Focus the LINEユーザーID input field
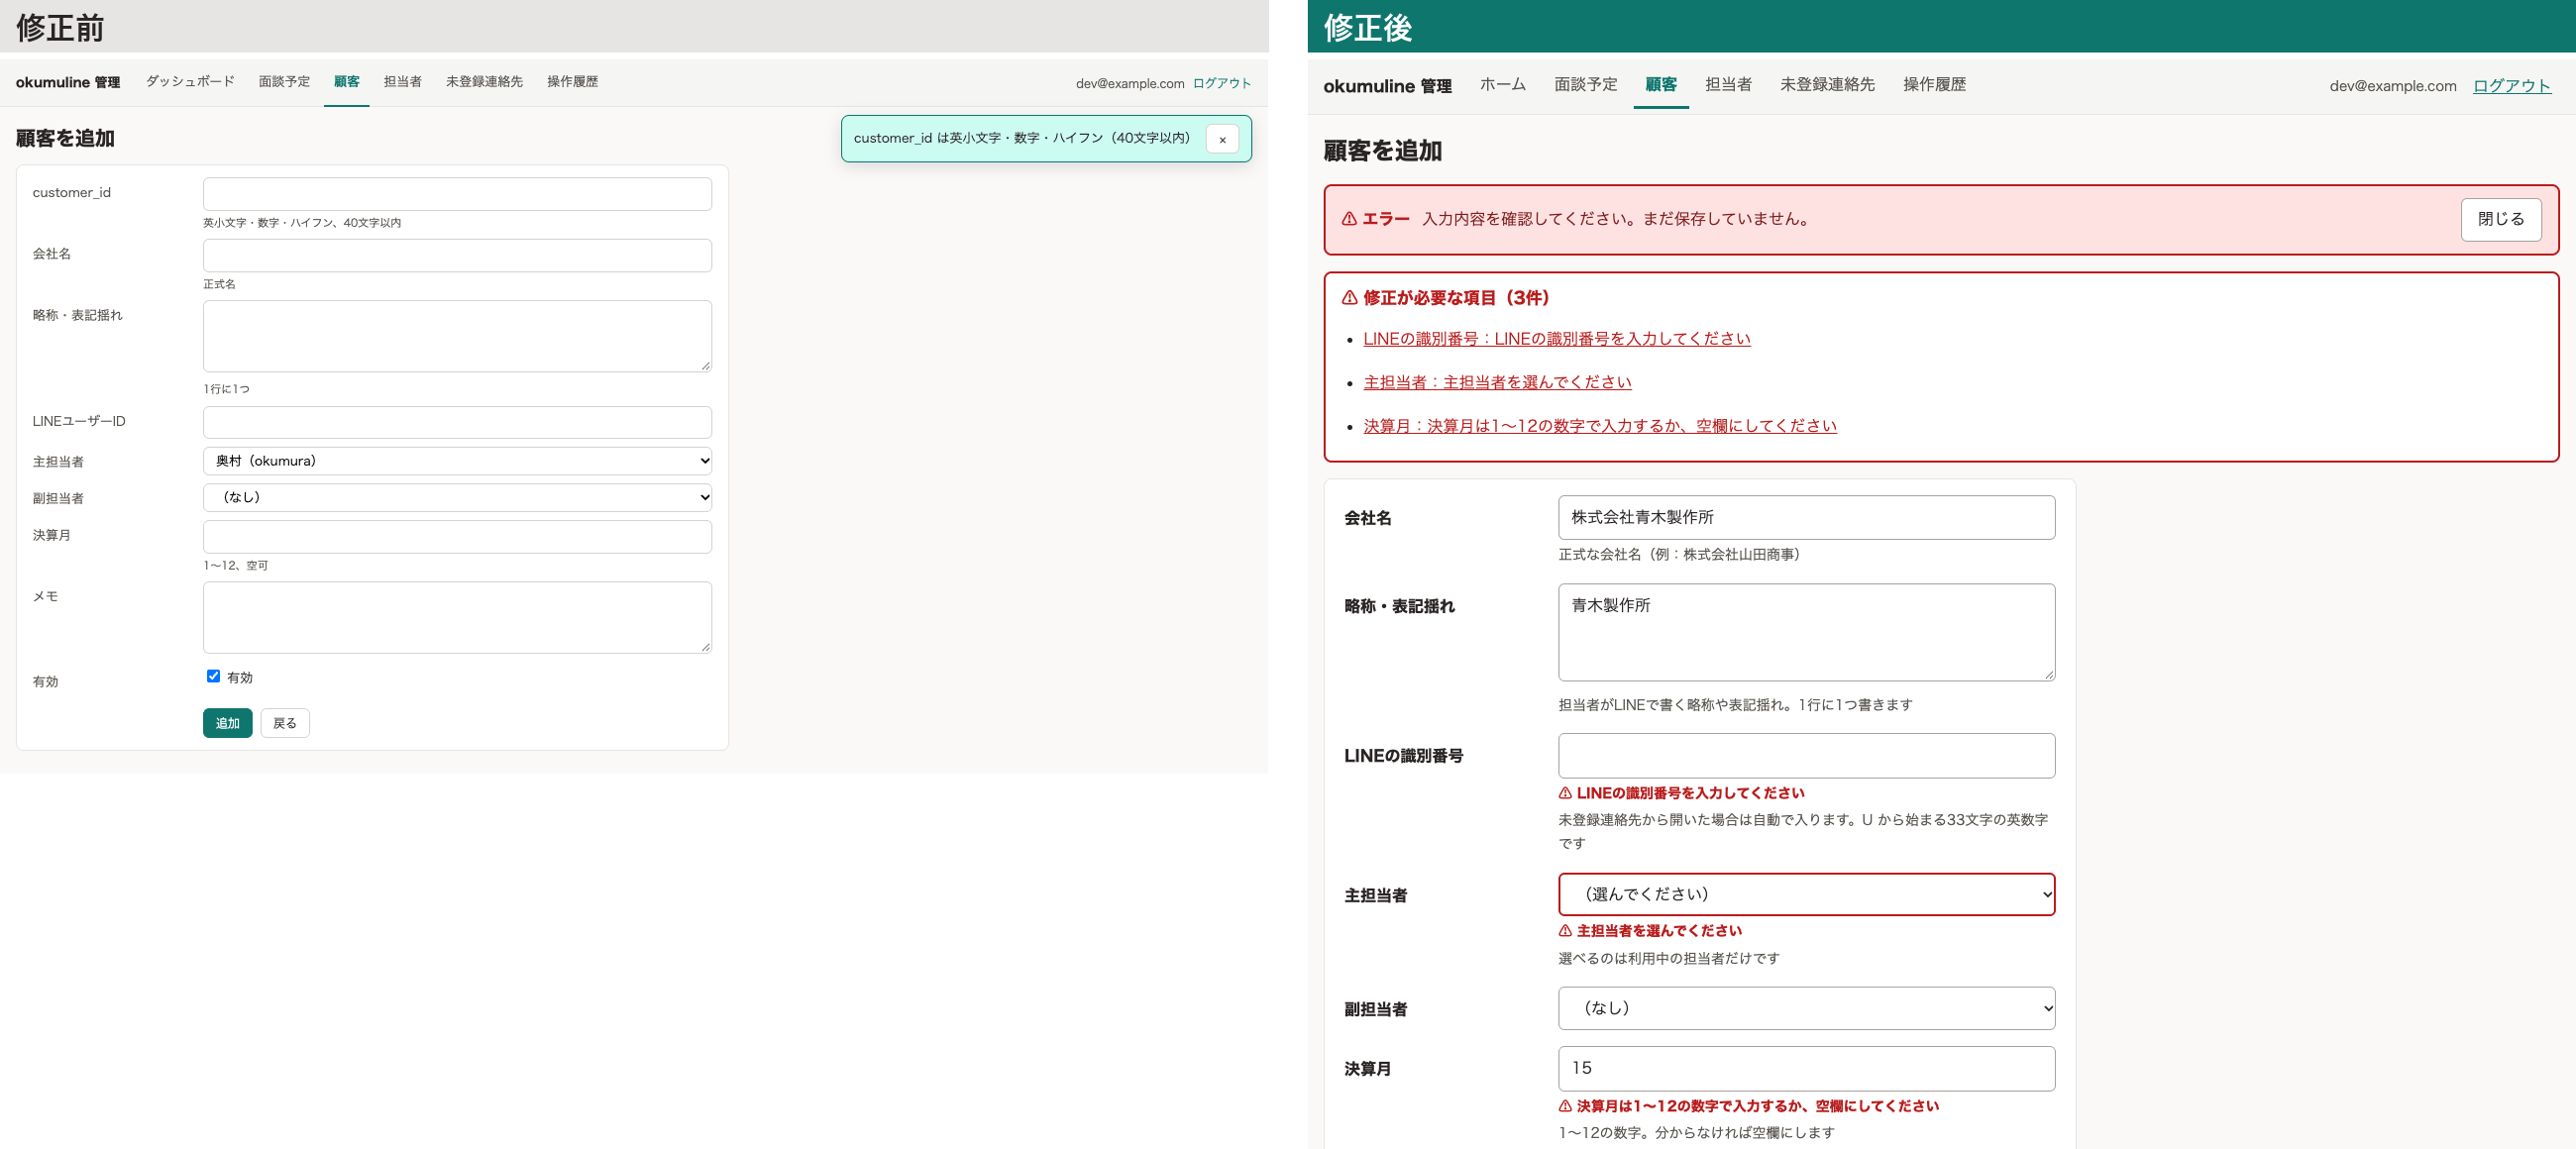This screenshot has width=2576, height=1149. pyautogui.click(x=457, y=422)
